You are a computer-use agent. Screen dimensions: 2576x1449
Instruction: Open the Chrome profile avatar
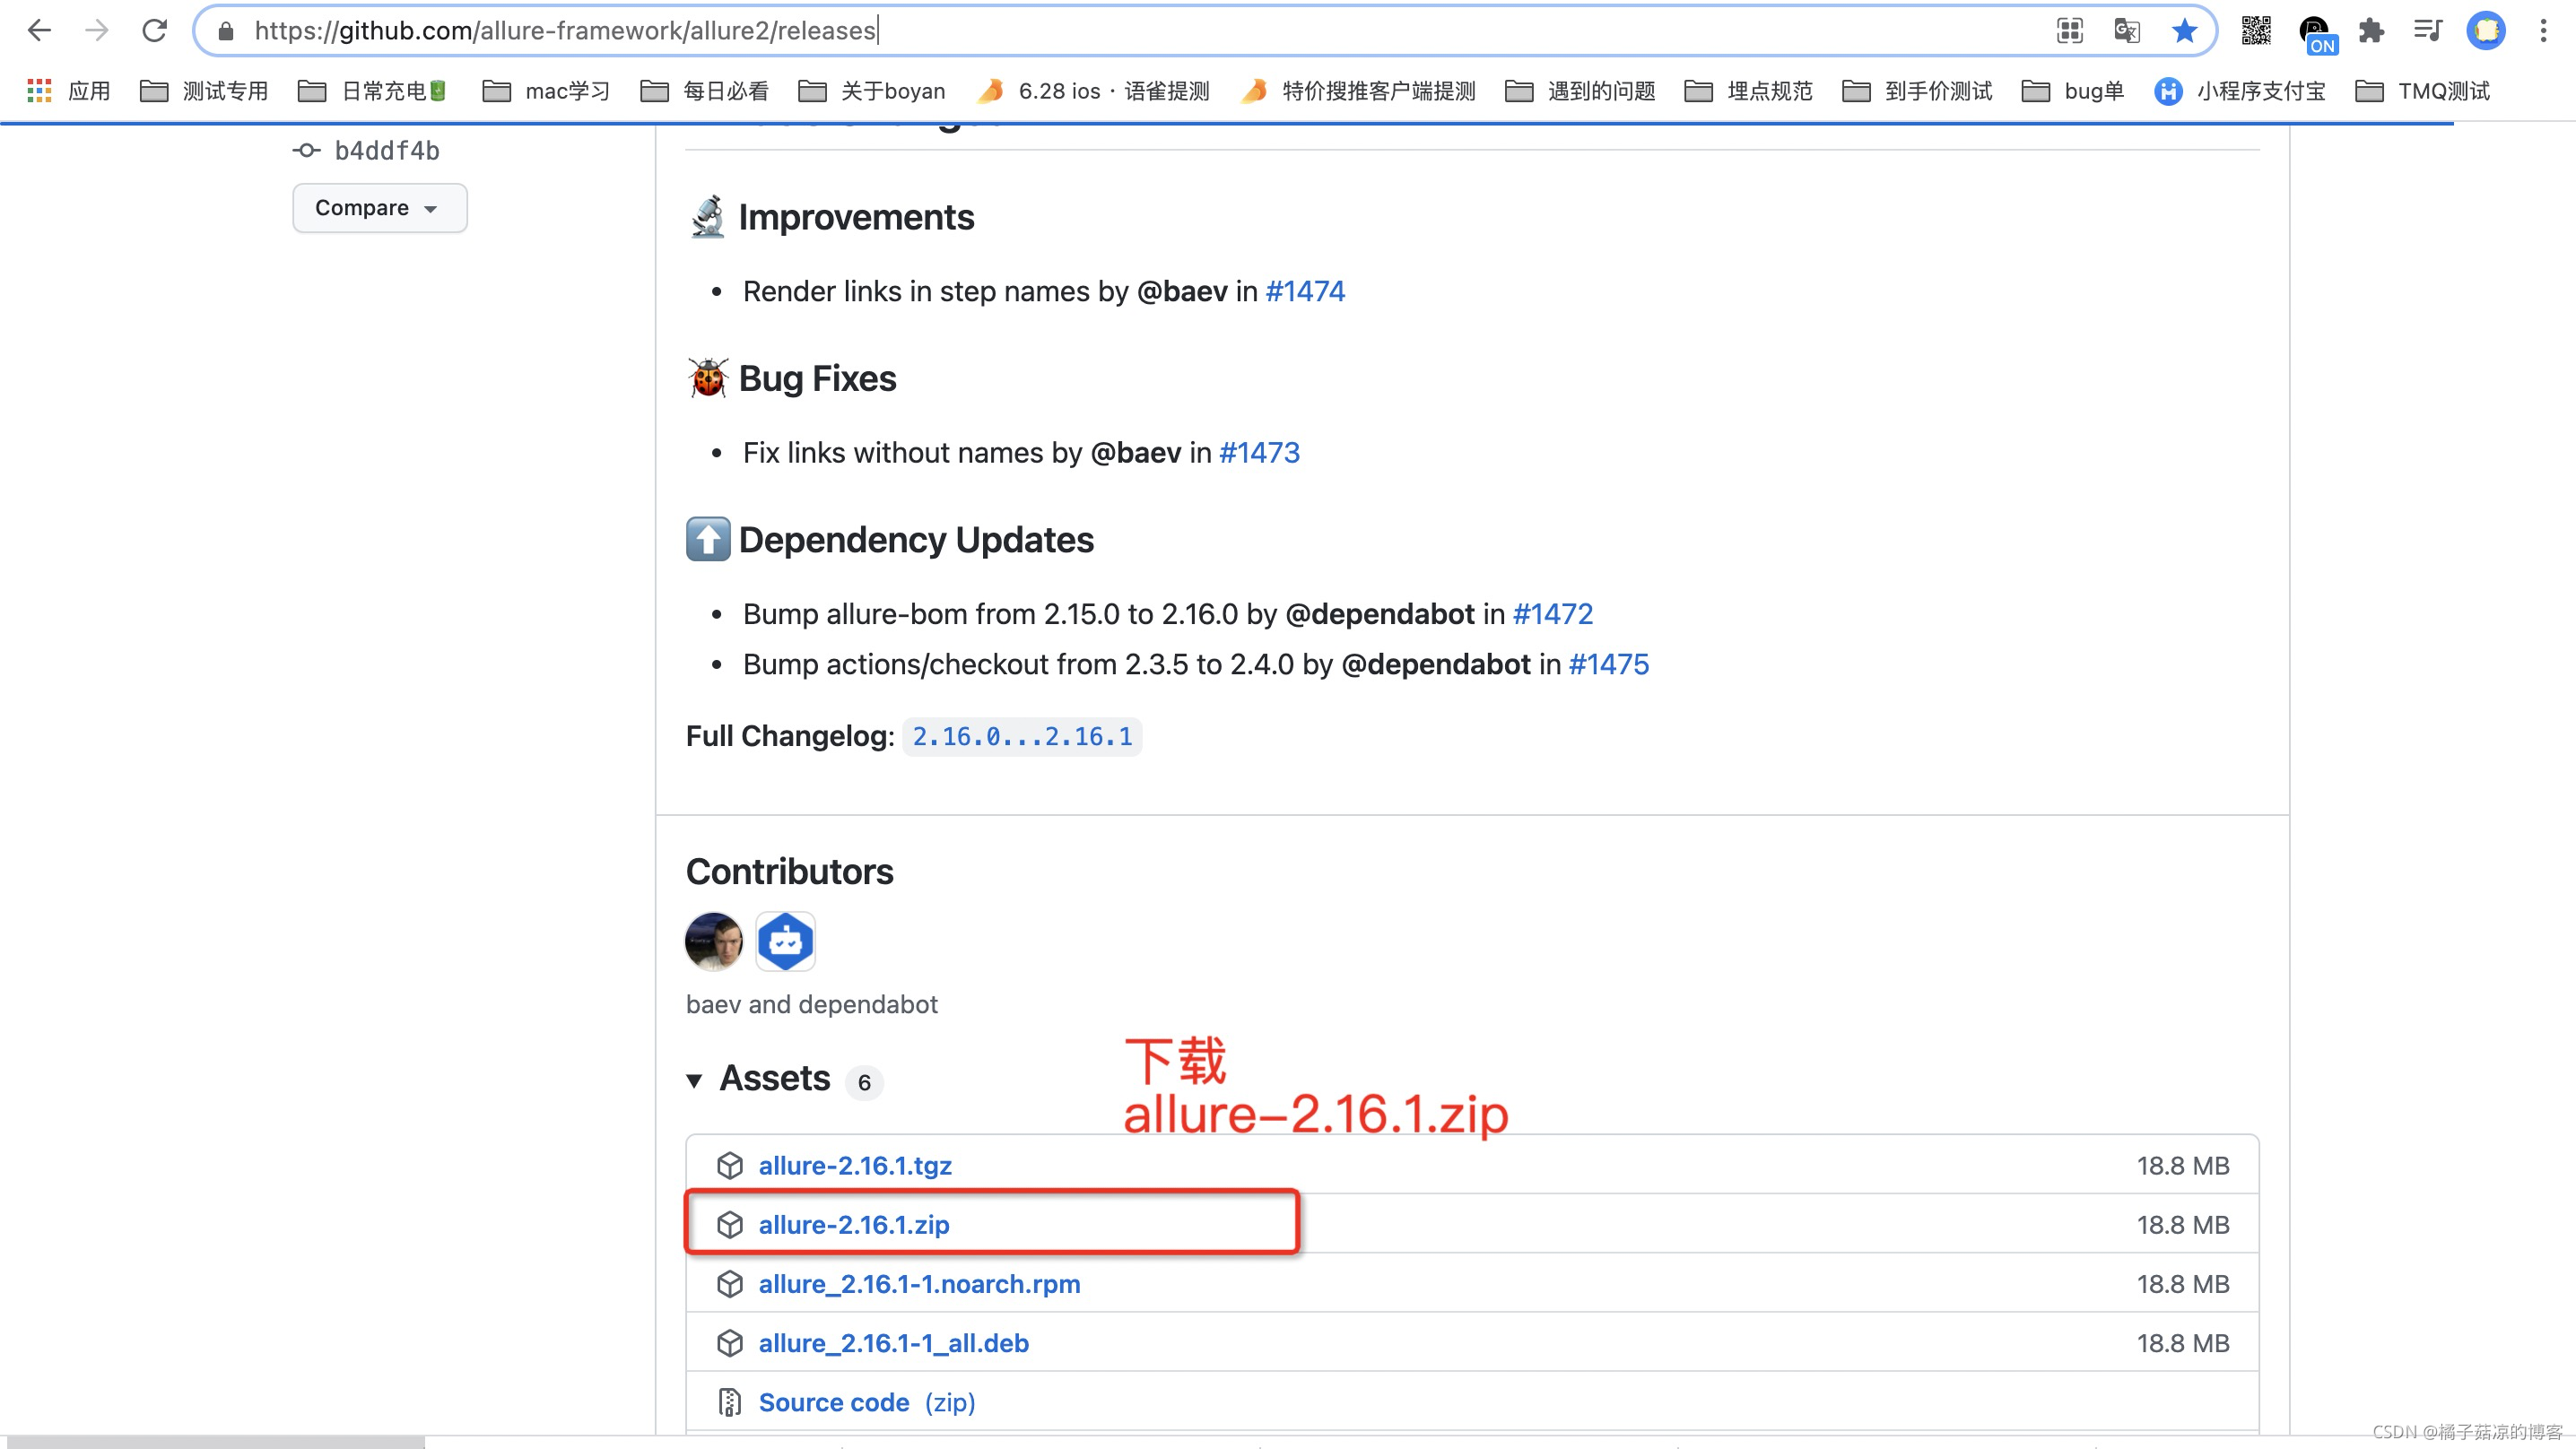click(2486, 31)
